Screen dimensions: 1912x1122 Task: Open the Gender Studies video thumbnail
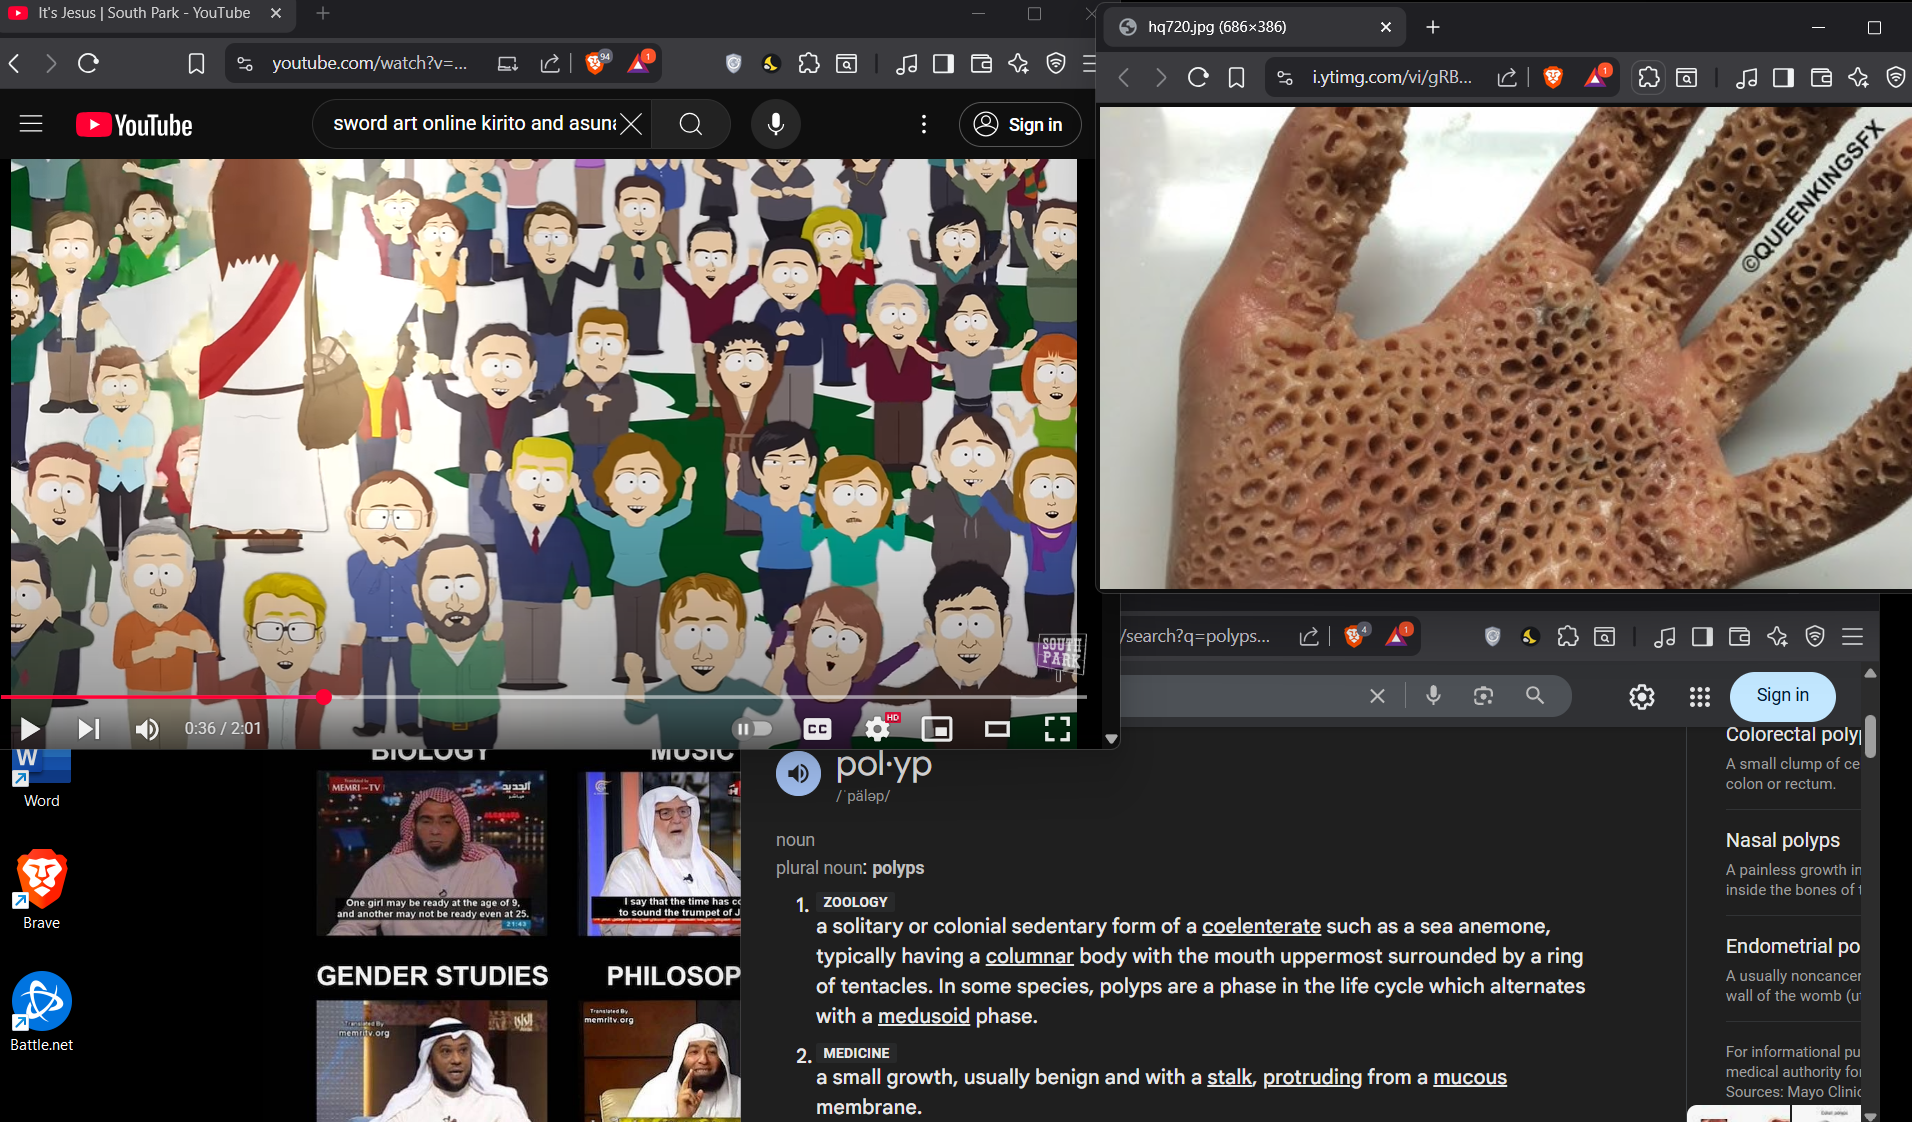point(432,1061)
